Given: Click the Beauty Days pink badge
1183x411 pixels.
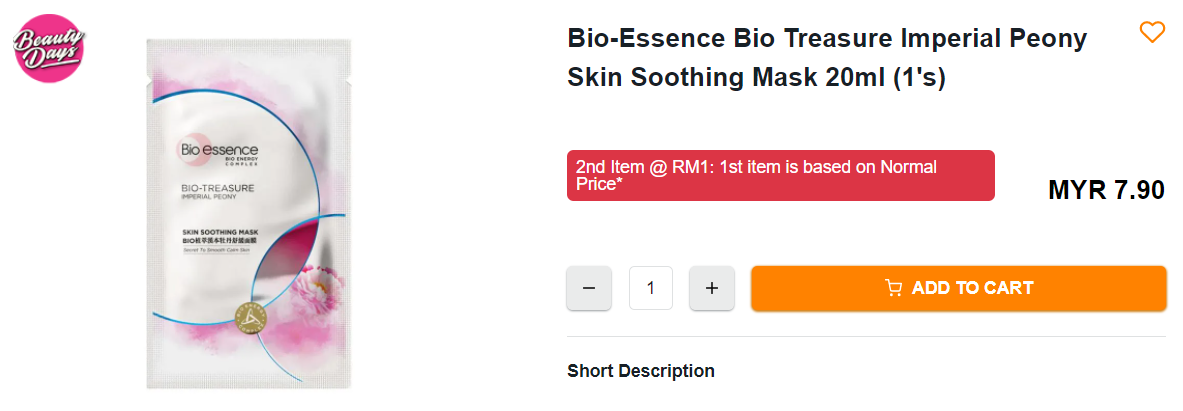Looking at the screenshot, I should coord(49,46).
